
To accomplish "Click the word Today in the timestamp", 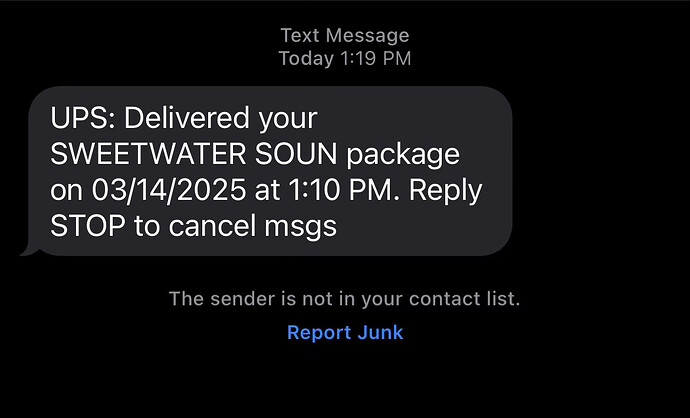I will pos(306,58).
